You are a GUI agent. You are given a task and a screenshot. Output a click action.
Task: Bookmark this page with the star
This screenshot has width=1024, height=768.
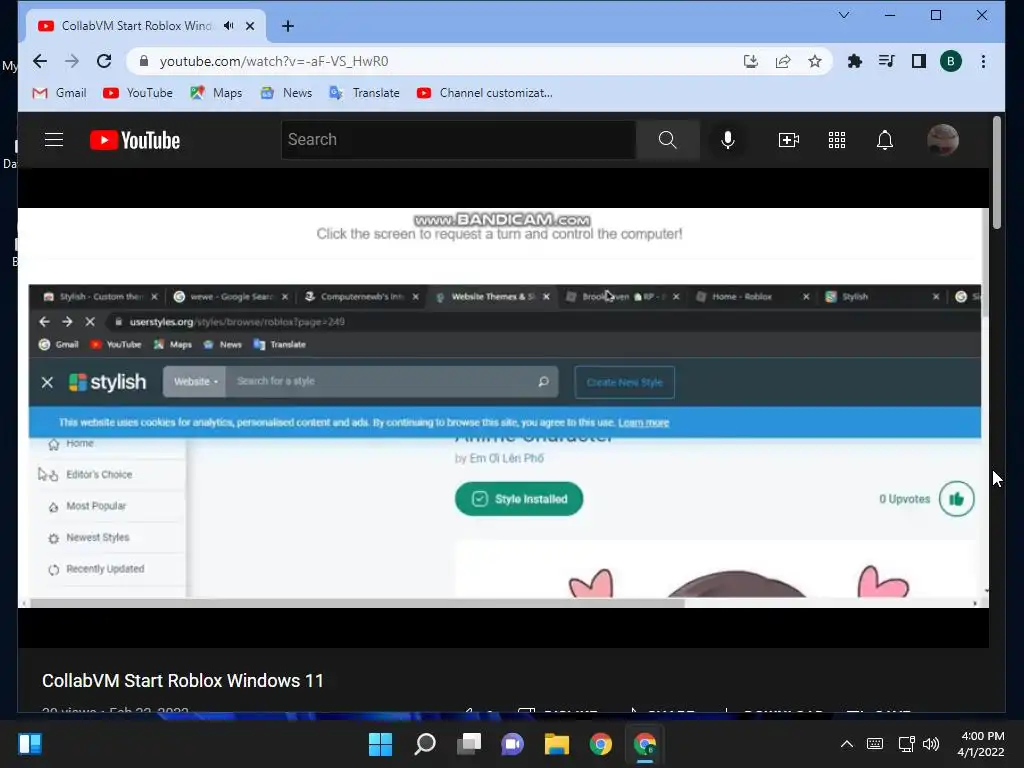click(815, 61)
